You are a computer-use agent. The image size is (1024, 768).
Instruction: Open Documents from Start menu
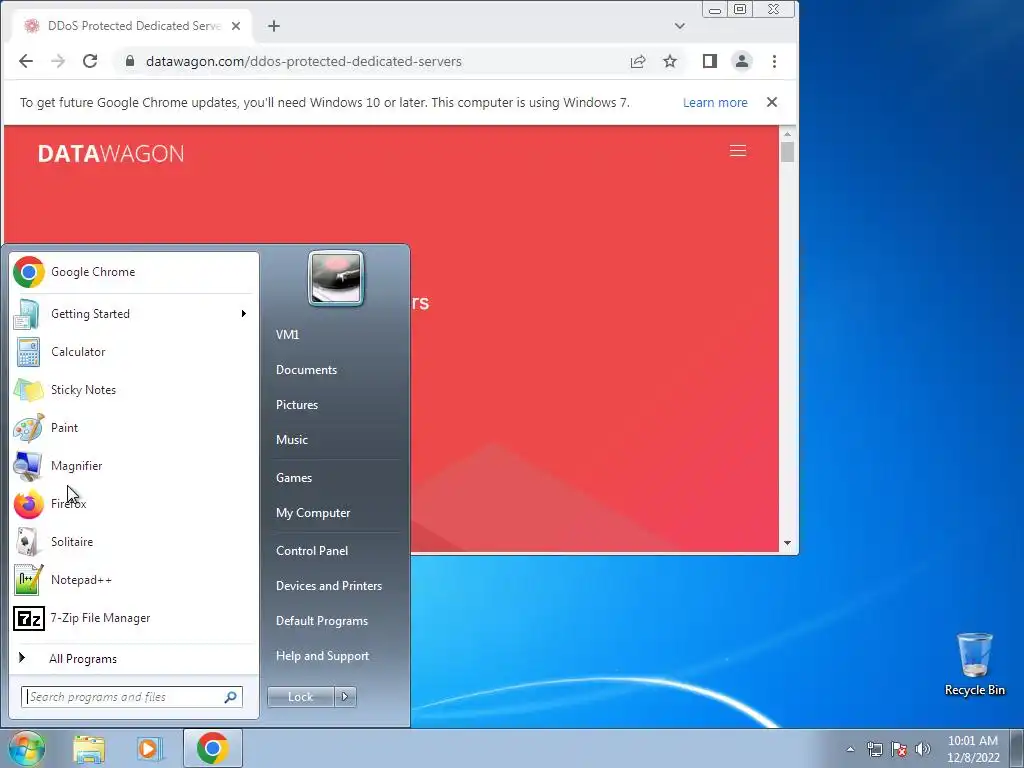(306, 370)
